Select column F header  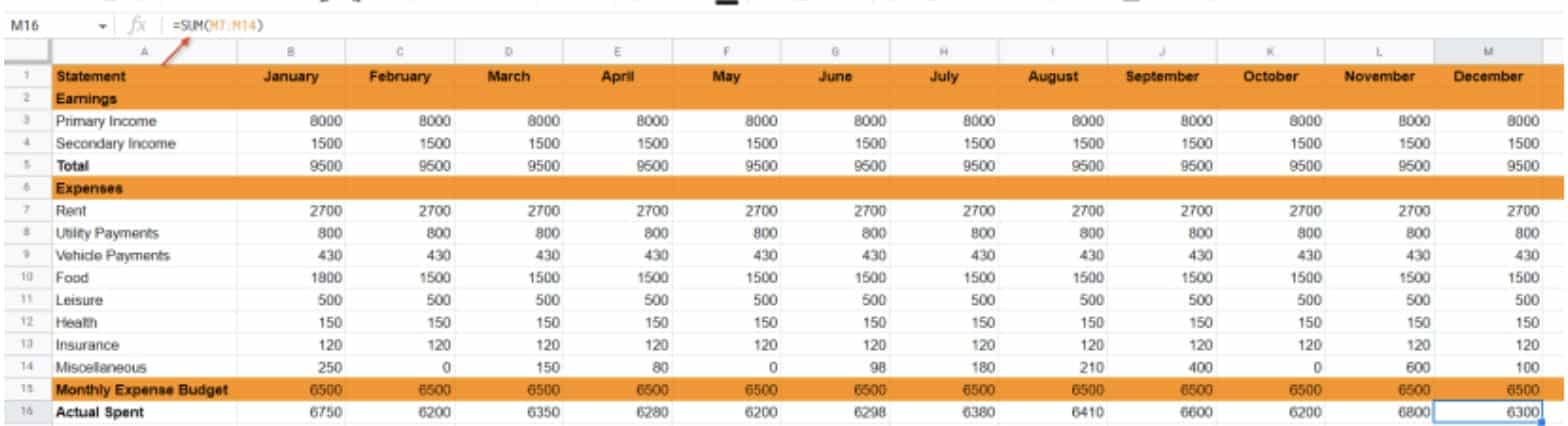pos(727,52)
